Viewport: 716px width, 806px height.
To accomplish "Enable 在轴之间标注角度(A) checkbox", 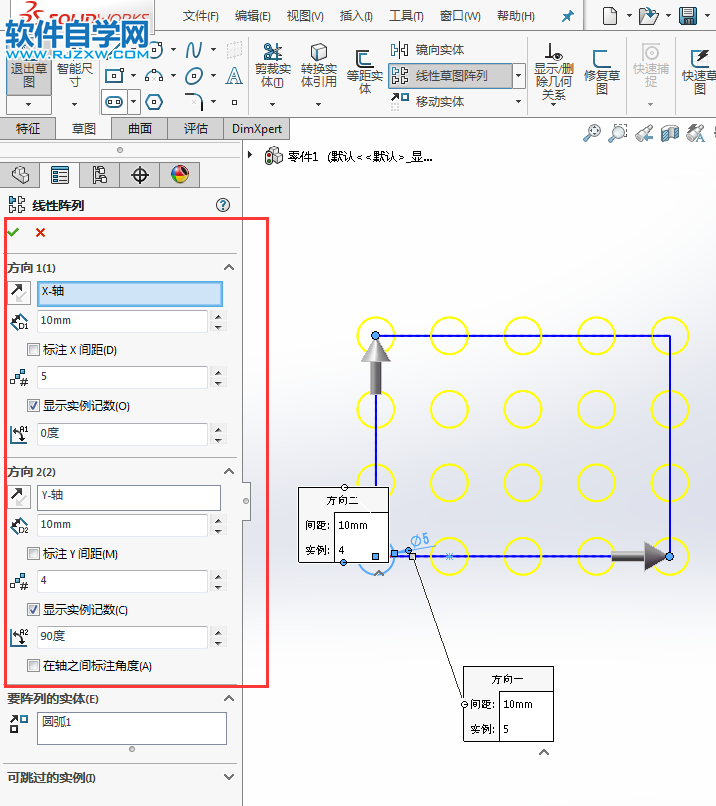I will point(33,666).
